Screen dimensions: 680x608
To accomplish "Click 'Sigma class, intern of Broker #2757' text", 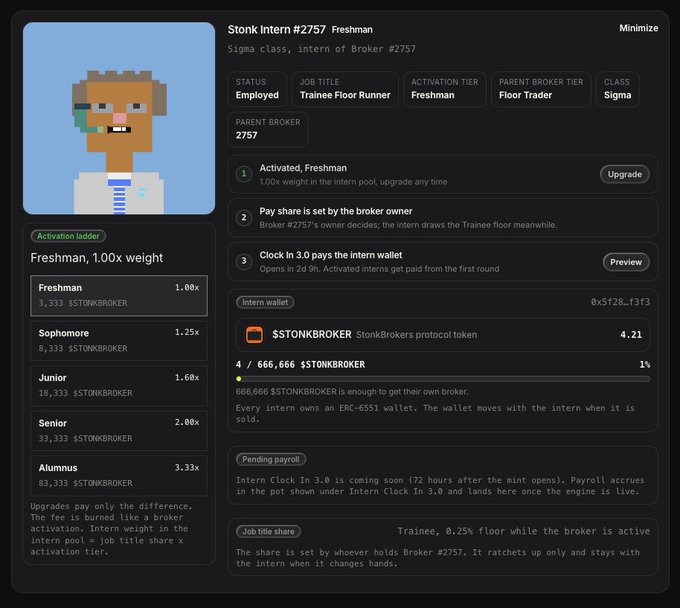I will pyautogui.click(x=321, y=49).
